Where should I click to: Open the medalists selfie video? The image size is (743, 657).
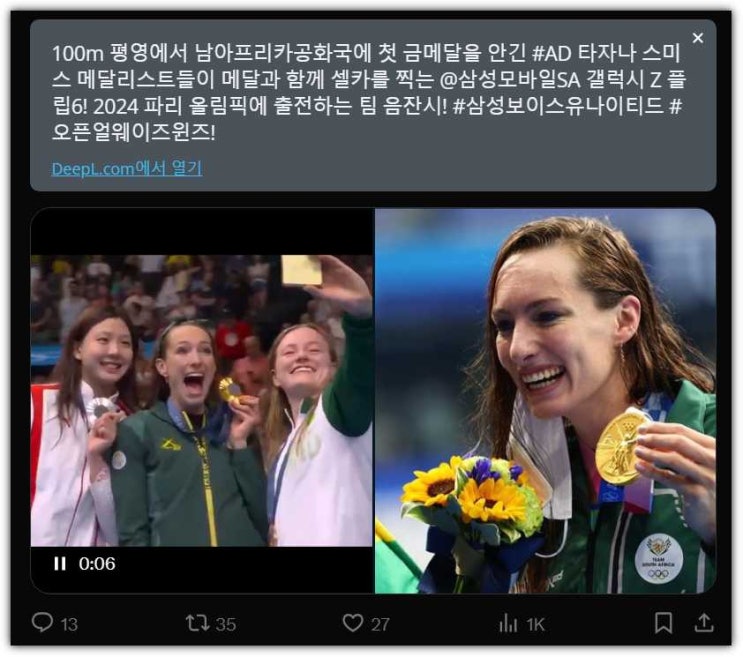coord(202,400)
